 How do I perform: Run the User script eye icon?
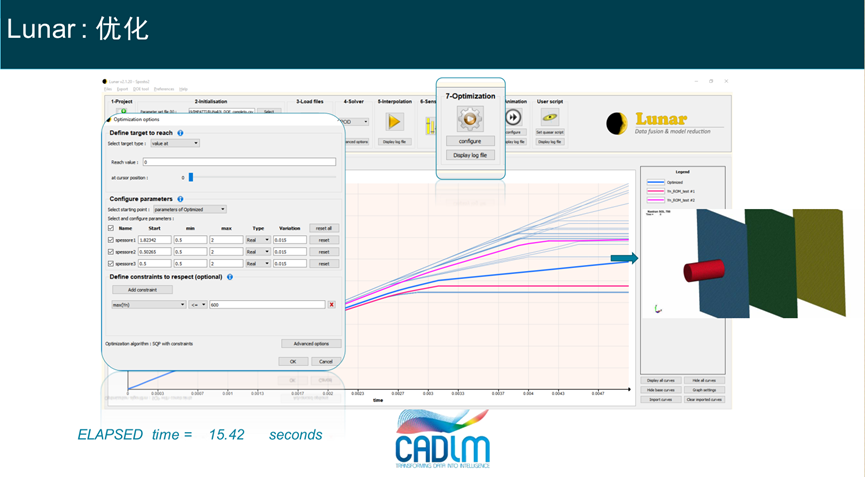pyautogui.click(x=549, y=117)
